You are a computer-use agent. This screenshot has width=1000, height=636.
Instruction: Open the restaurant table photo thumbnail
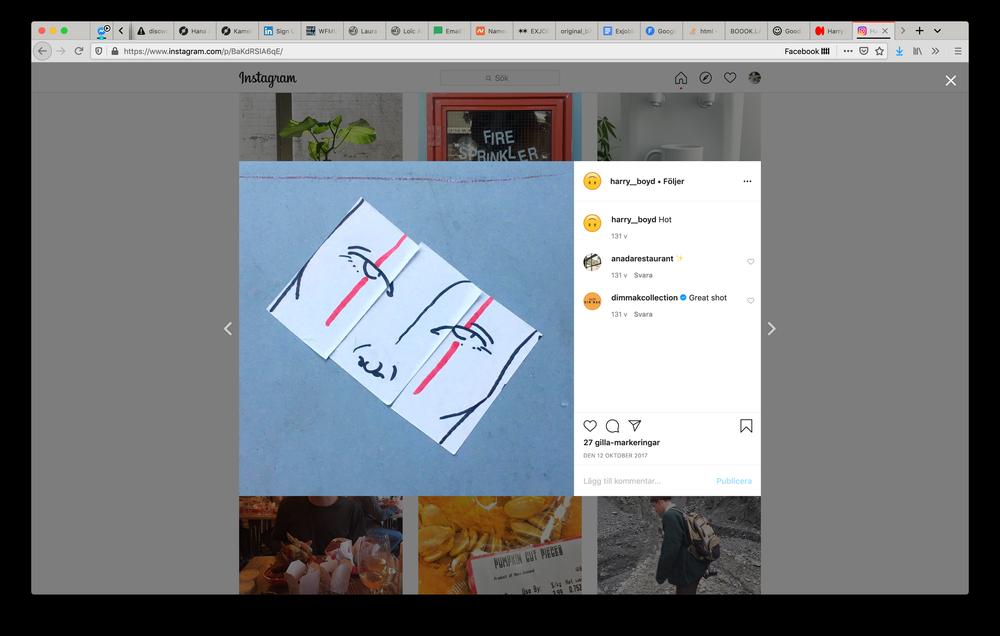click(x=321, y=545)
